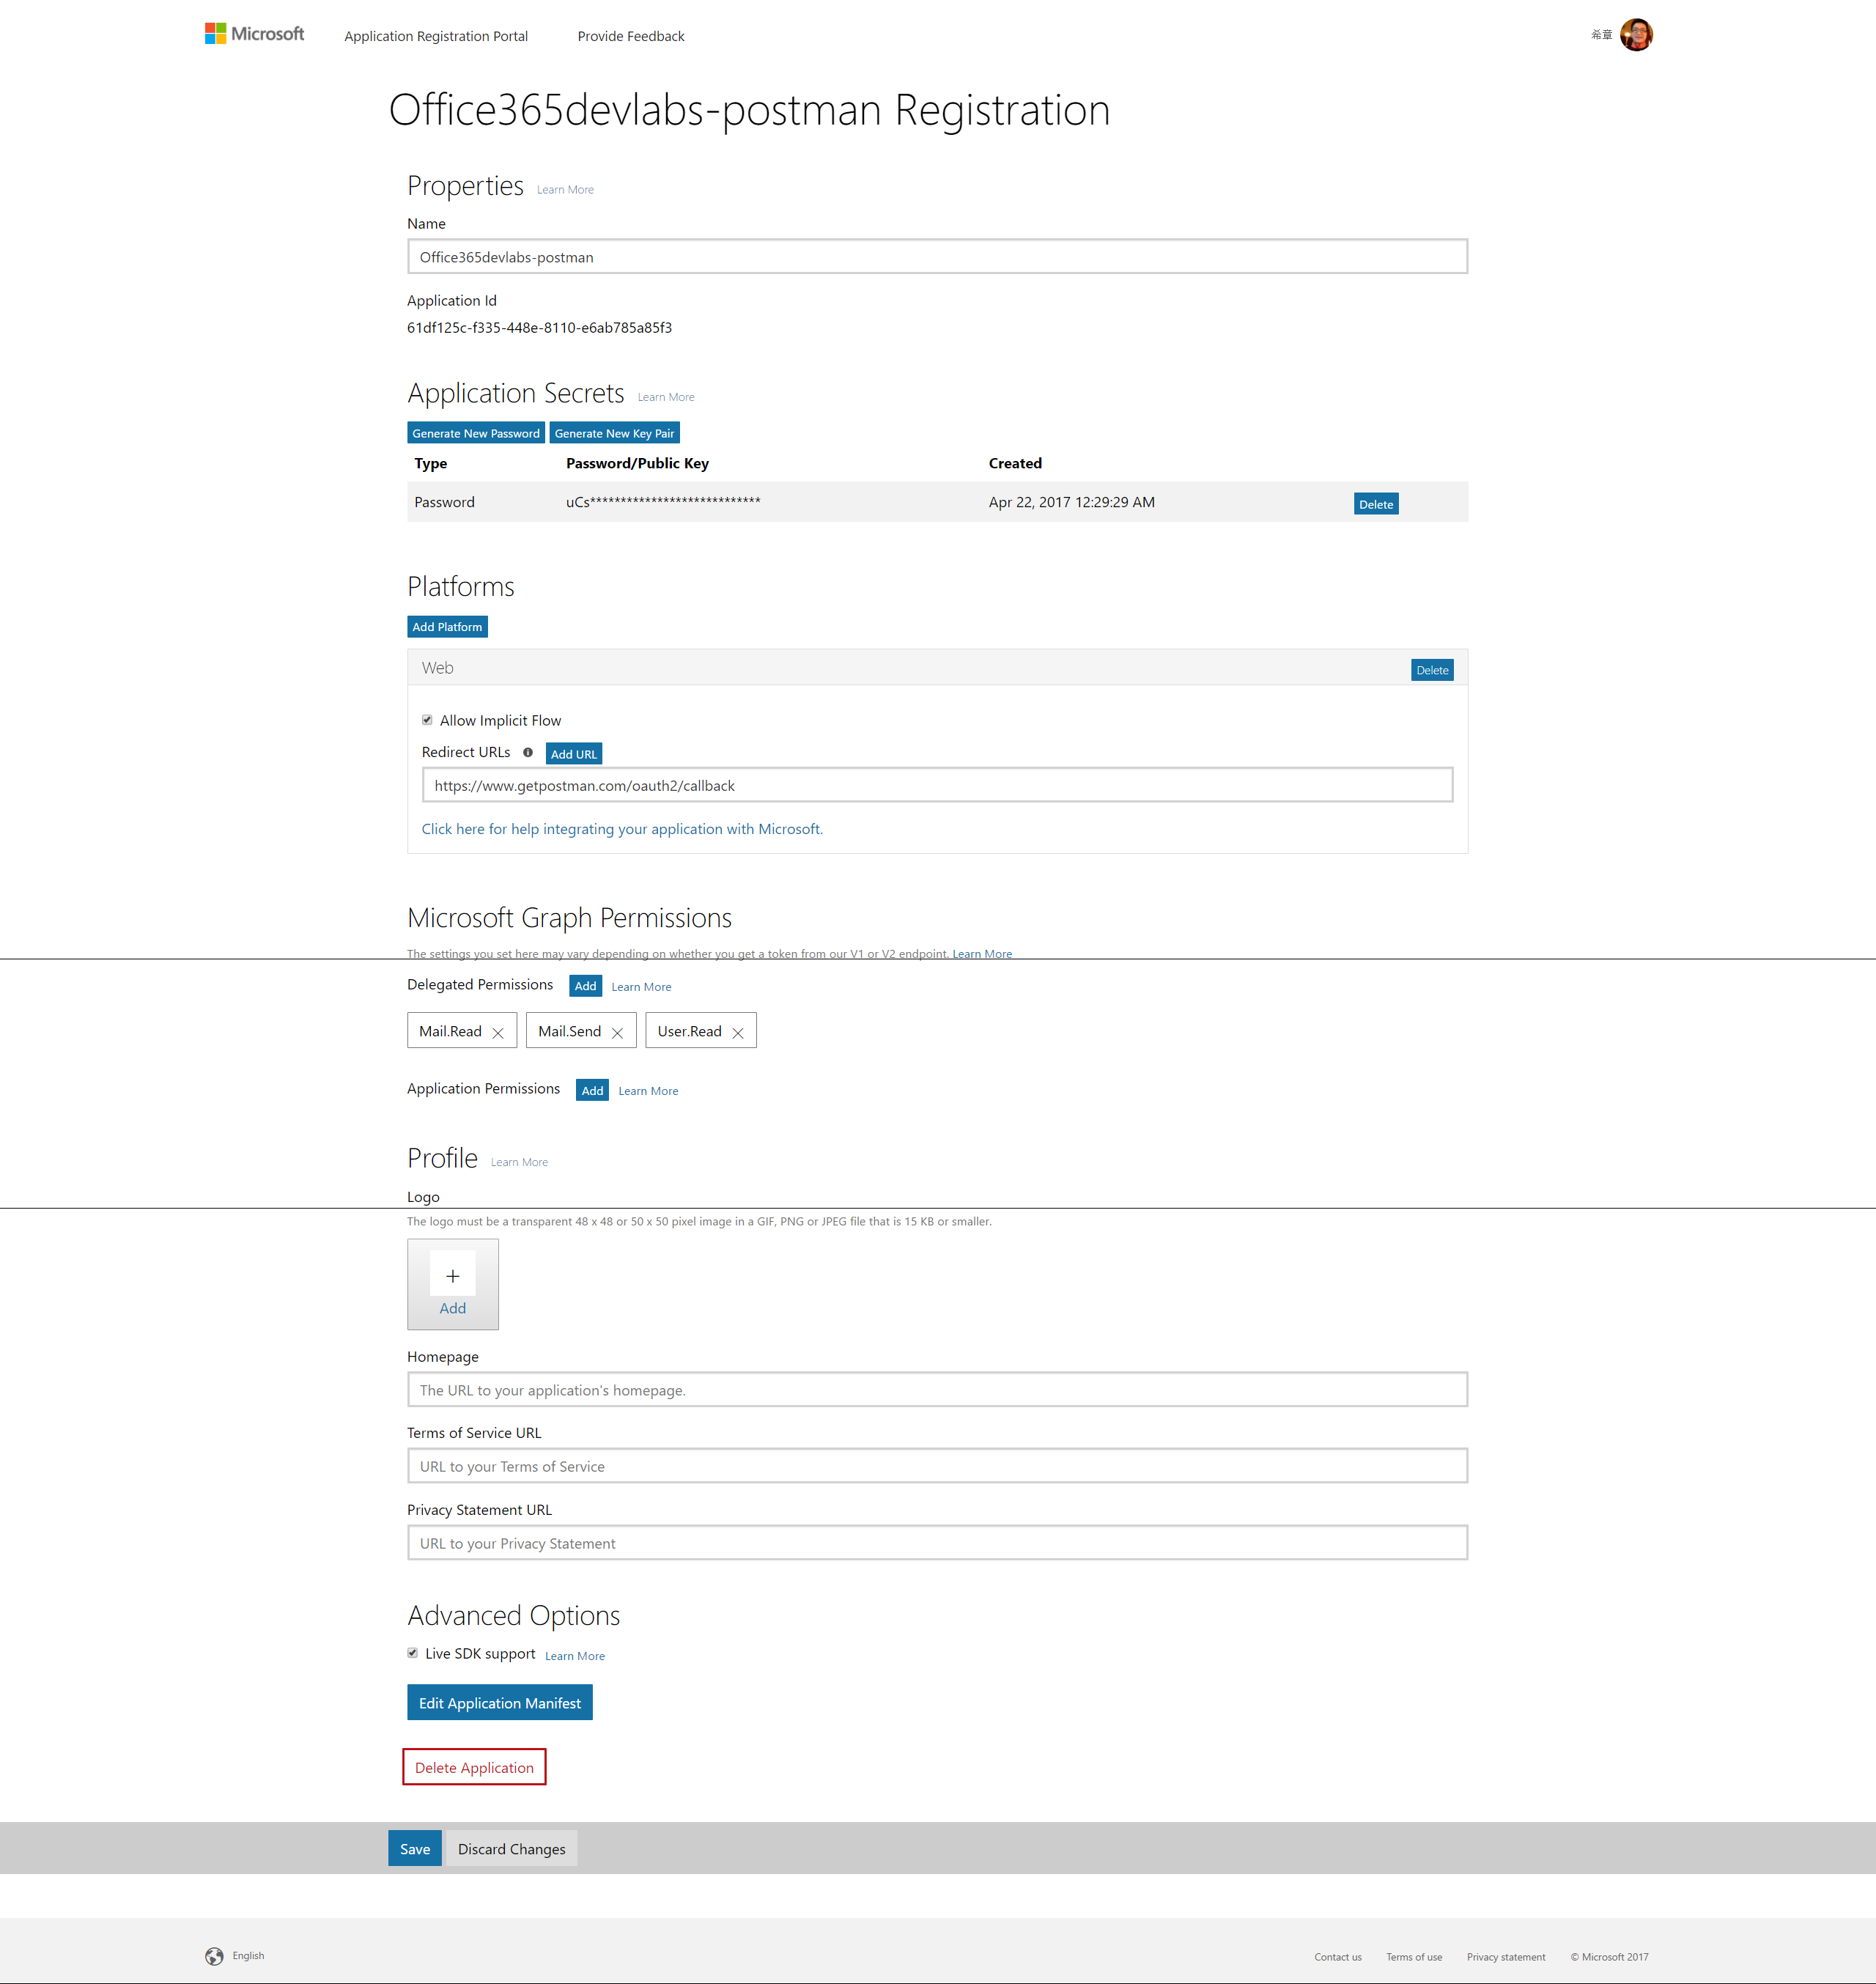This screenshot has height=1984, width=1876.
Task: Open the Microsoft integration help link
Action: point(622,829)
